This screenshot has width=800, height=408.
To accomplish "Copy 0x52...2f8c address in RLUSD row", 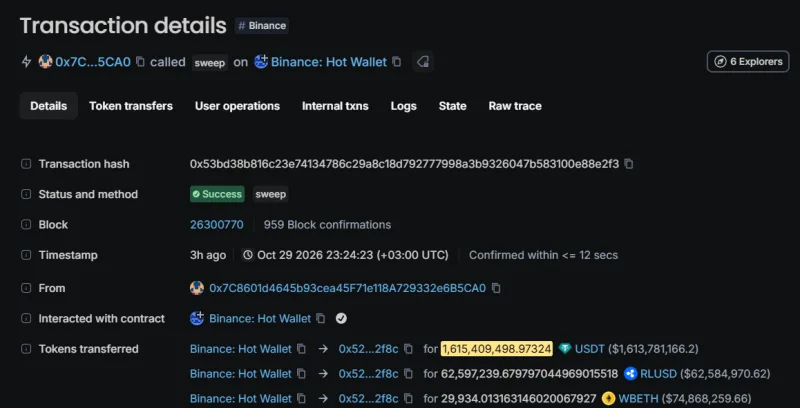I will pyautogui.click(x=408, y=373).
